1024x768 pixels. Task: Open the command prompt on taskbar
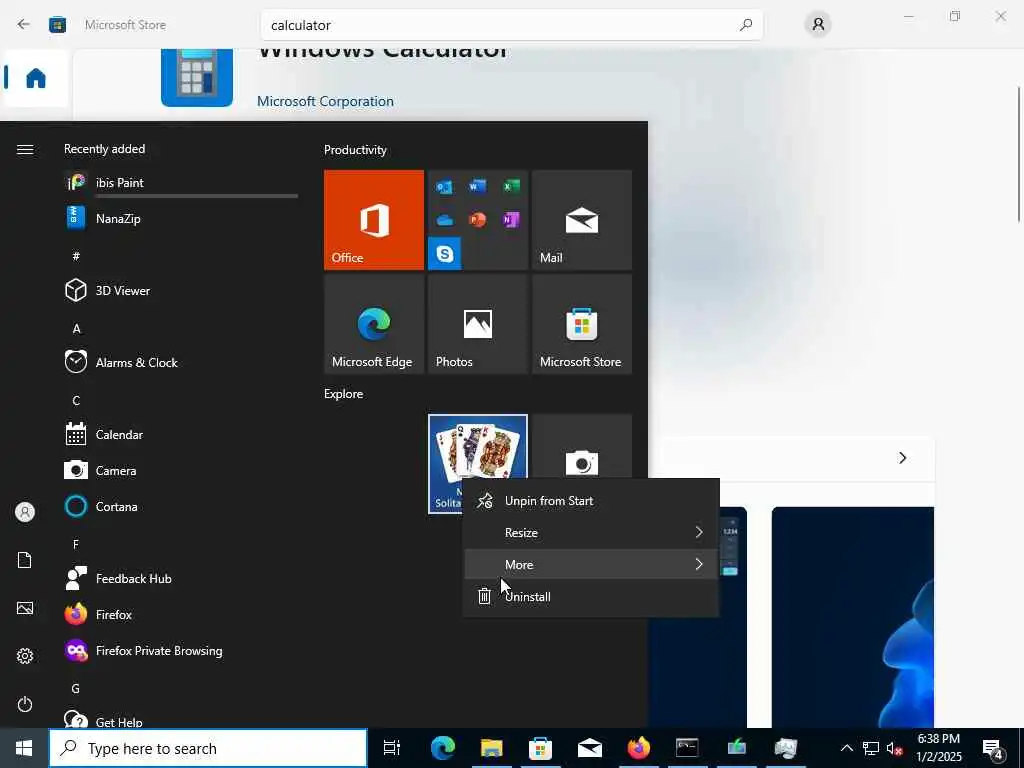click(687, 748)
